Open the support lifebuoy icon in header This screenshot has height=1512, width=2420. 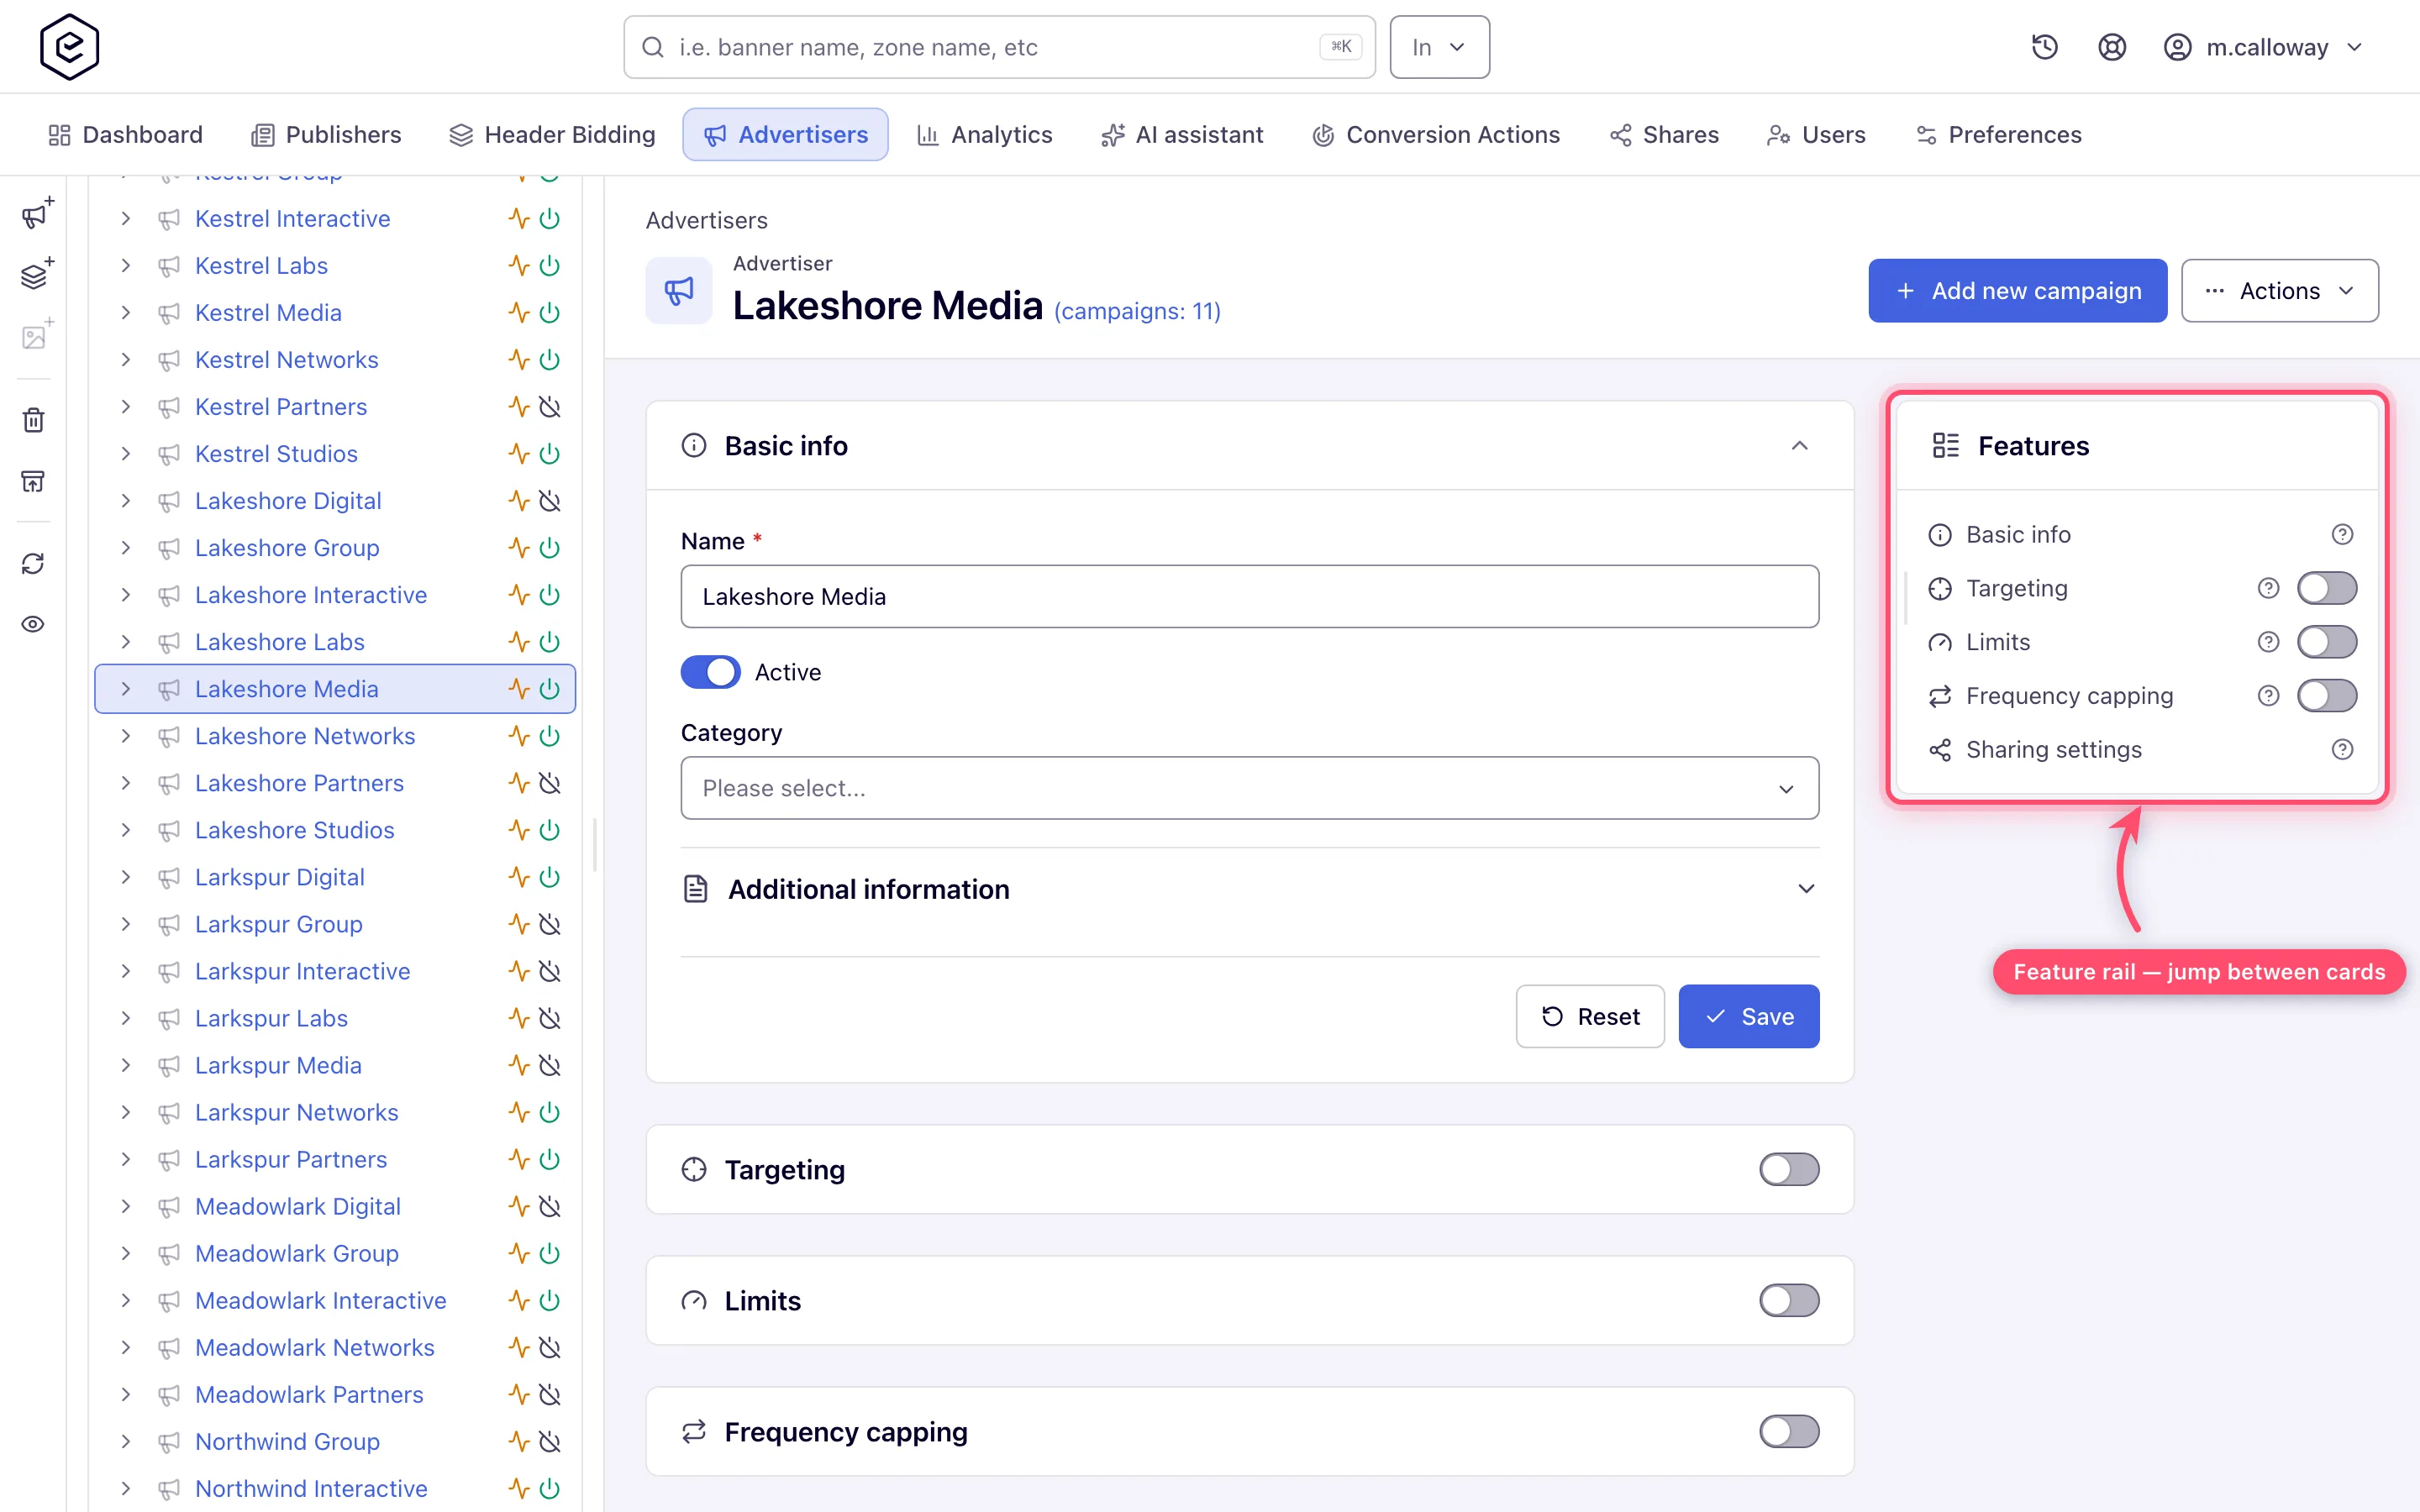pyautogui.click(x=2111, y=47)
